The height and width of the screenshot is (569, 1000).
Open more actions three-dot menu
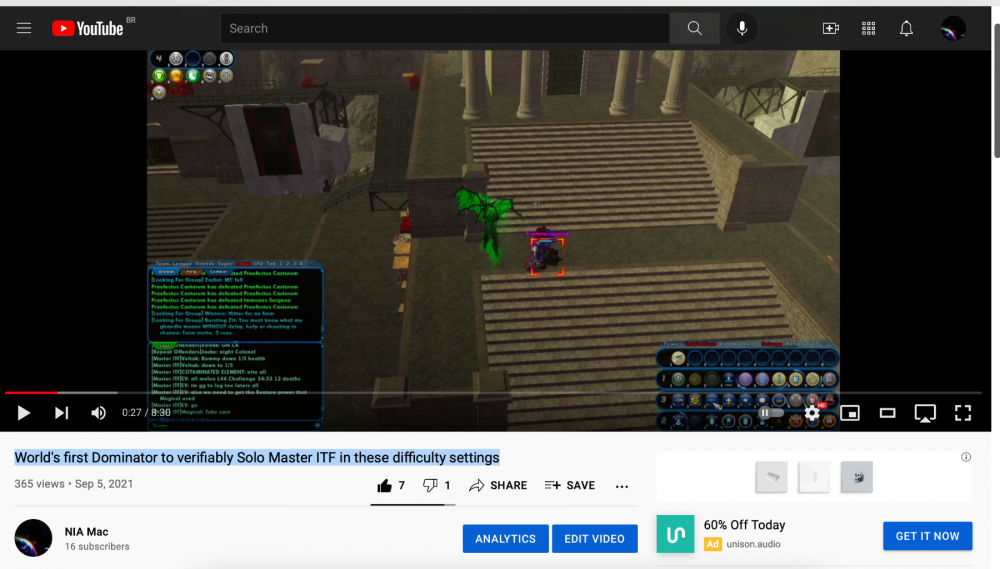(x=622, y=486)
